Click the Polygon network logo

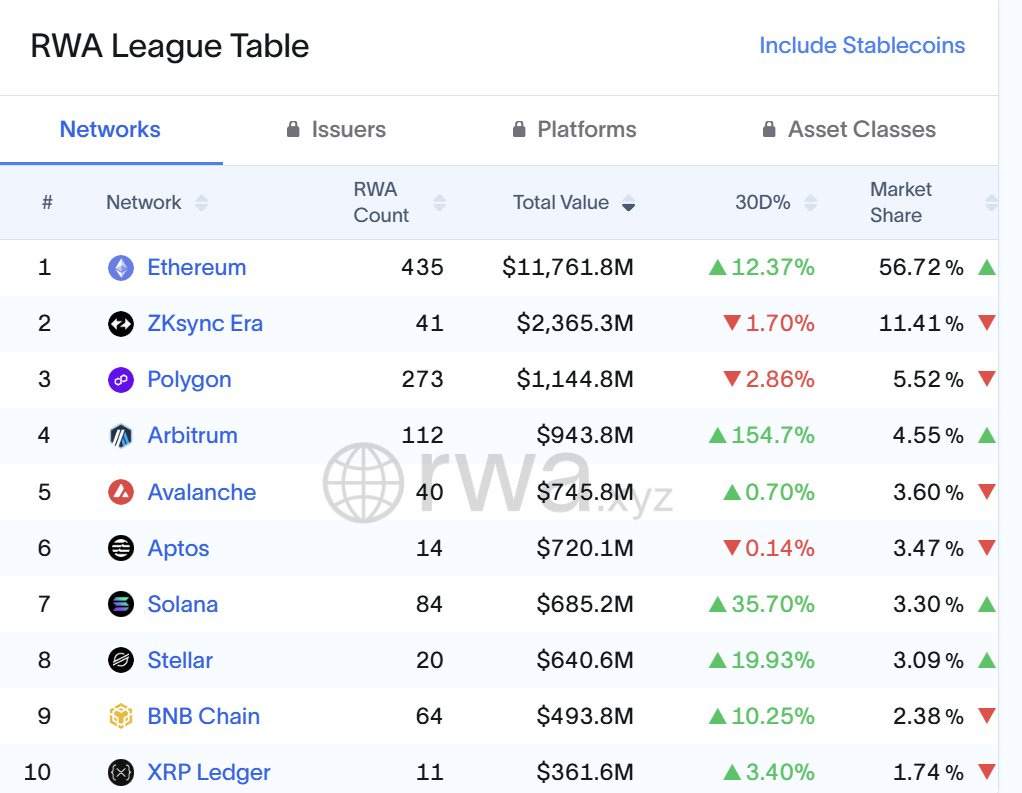tap(120, 379)
